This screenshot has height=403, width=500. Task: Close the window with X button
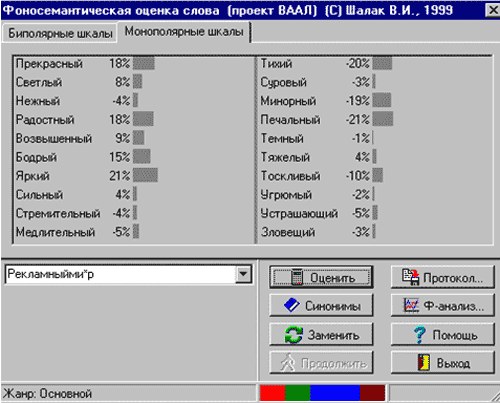point(493,10)
